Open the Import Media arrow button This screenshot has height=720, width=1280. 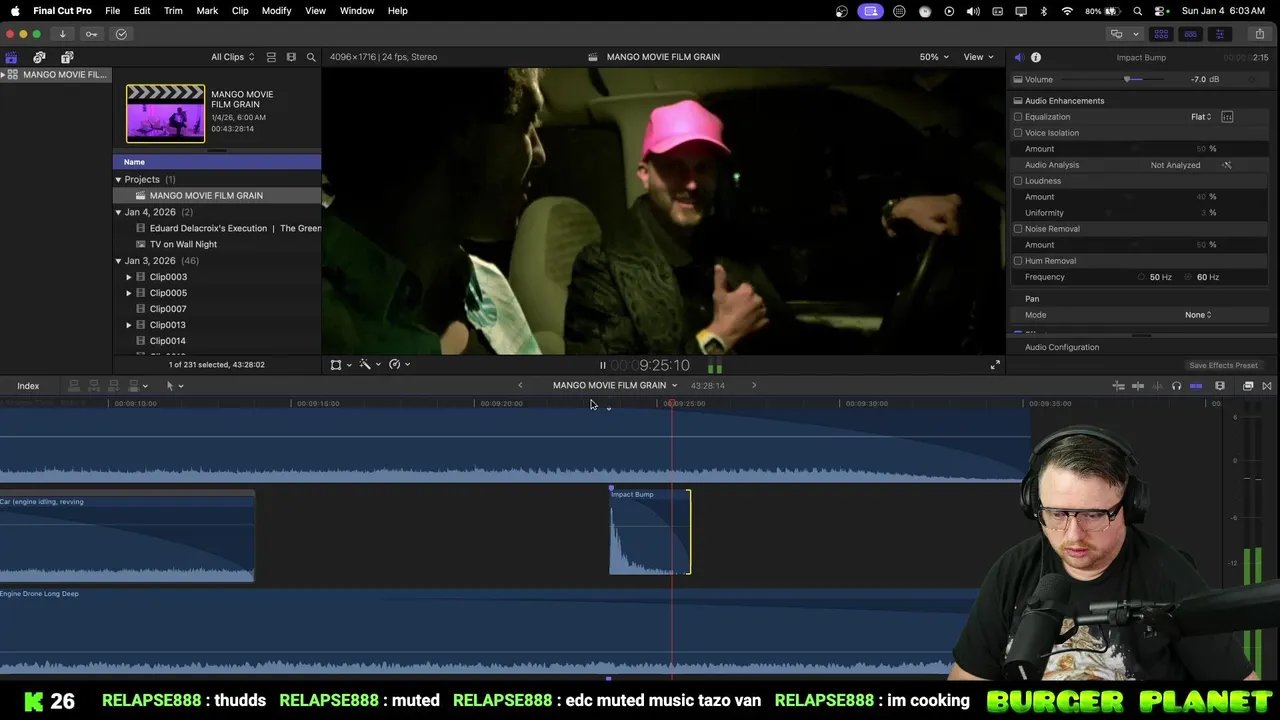pyautogui.click(x=62, y=34)
